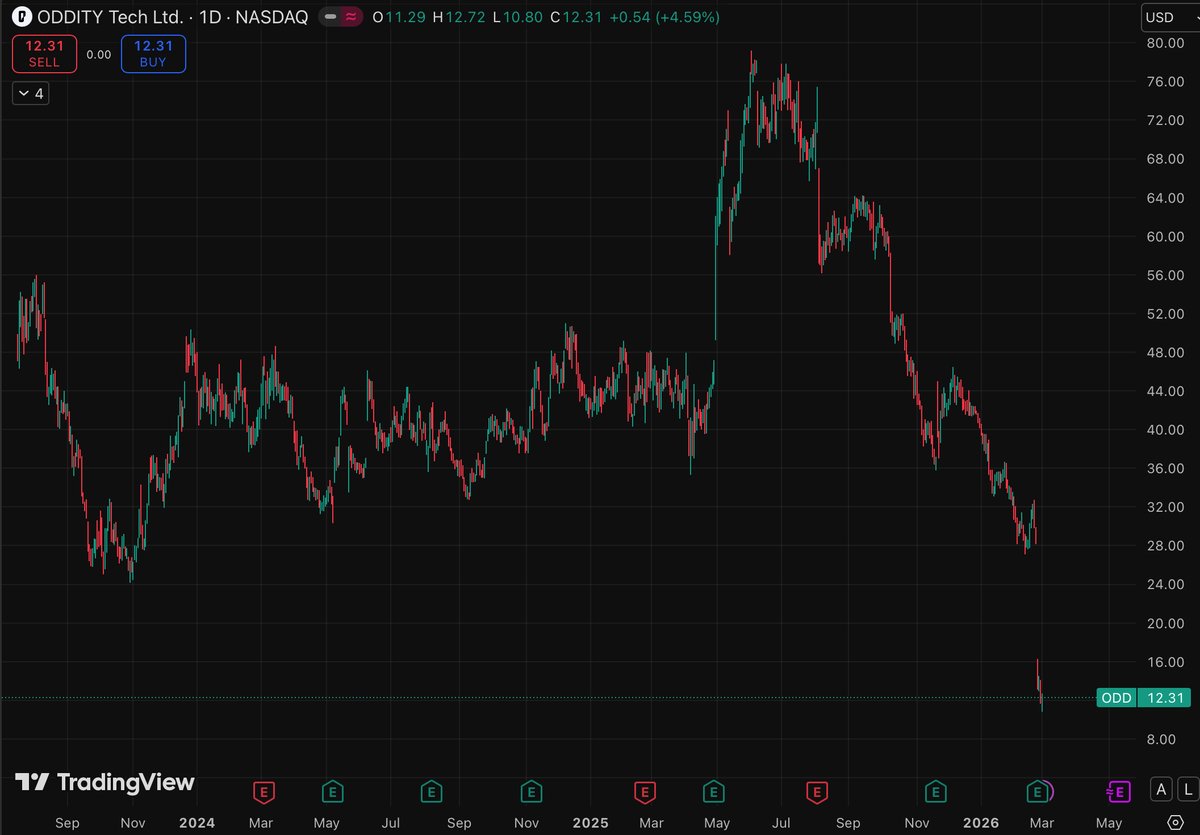Click the change value +0.54 (+4.59%)

click(x=664, y=17)
